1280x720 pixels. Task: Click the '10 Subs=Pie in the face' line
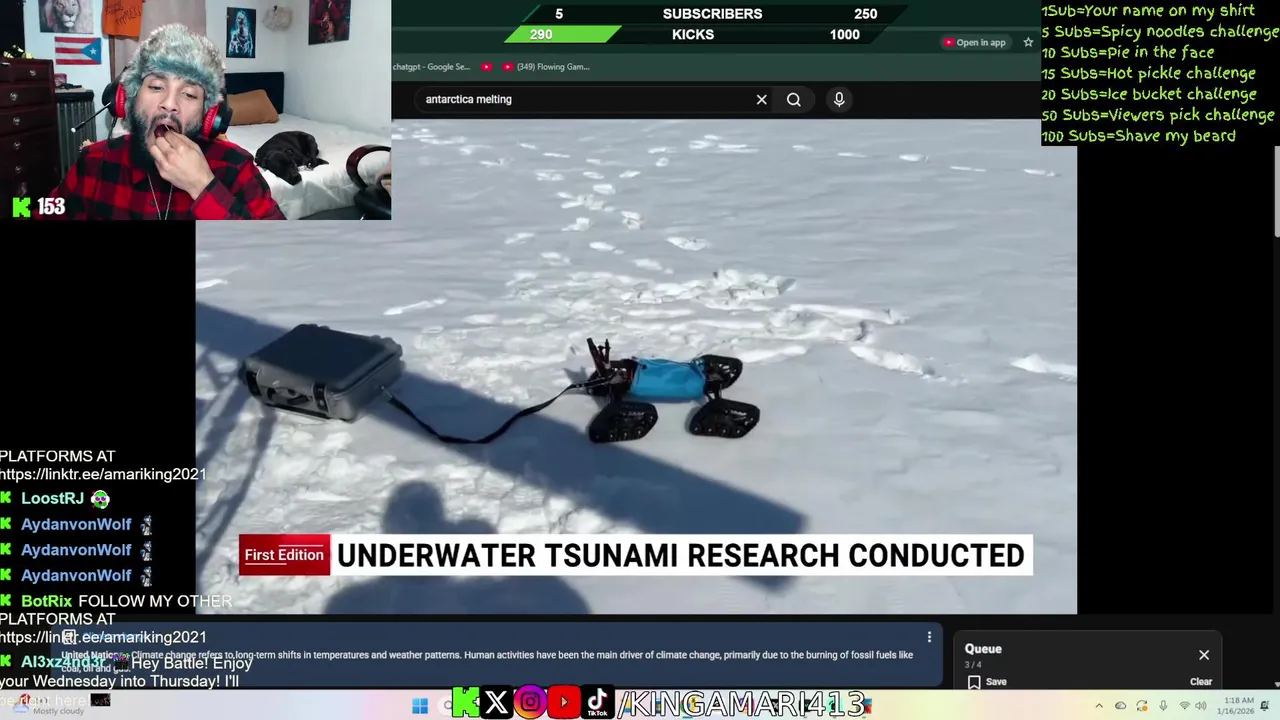point(1128,52)
